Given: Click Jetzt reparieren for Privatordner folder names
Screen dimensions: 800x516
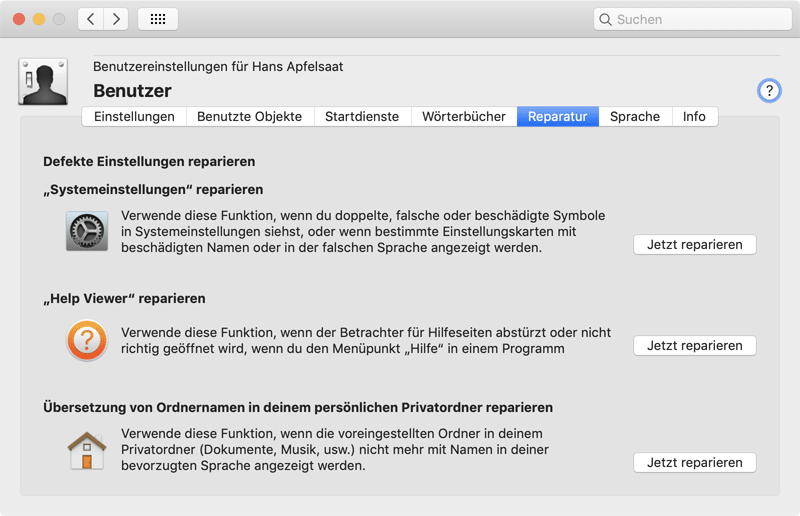Looking at the screenshot, I should (694, 462).
